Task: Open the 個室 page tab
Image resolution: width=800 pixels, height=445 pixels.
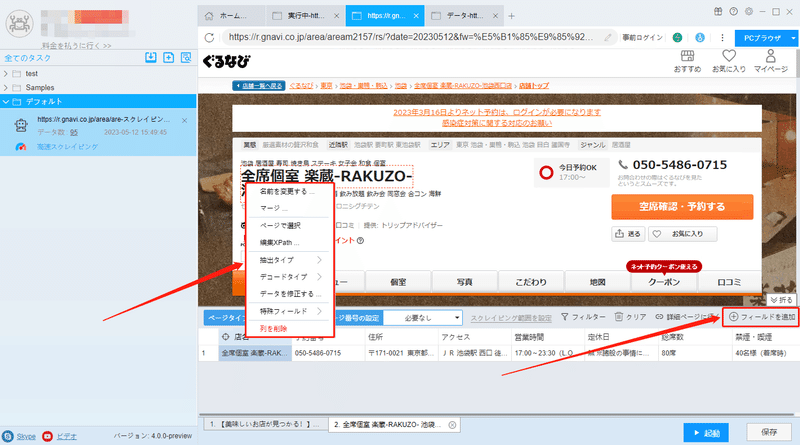Action: [x=398, y=282]
